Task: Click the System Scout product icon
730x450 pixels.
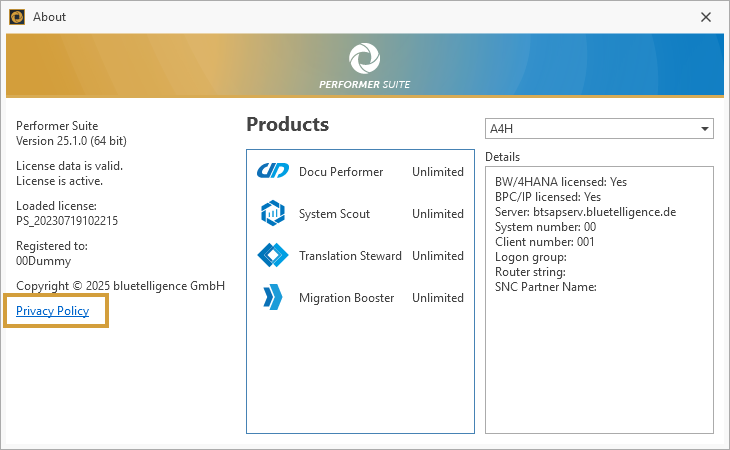Action: pyautogui.click(x=273, y=214)
